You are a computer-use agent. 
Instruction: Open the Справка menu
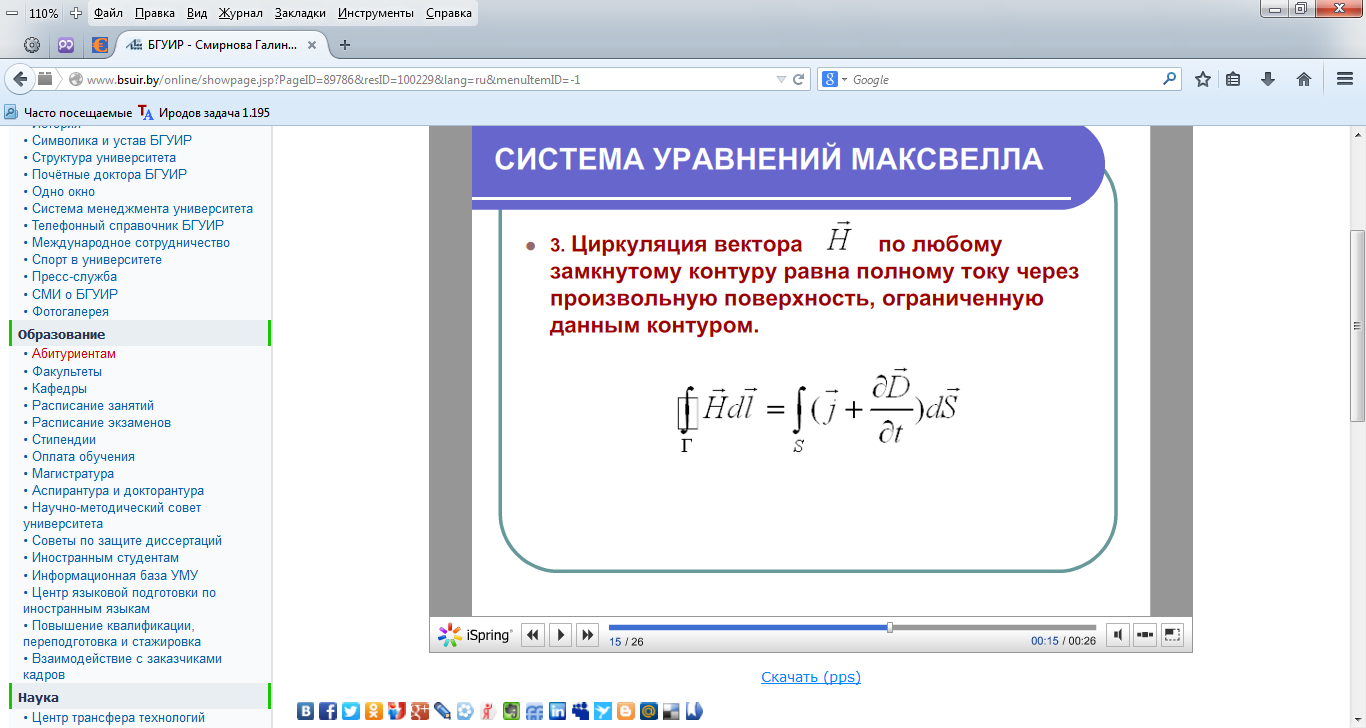tap(449, 13)
